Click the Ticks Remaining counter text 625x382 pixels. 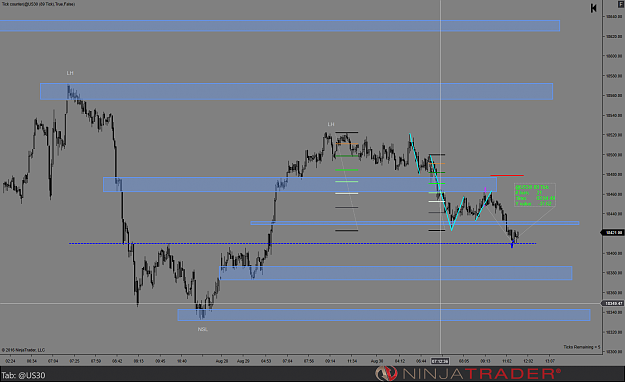pos(582,347)
